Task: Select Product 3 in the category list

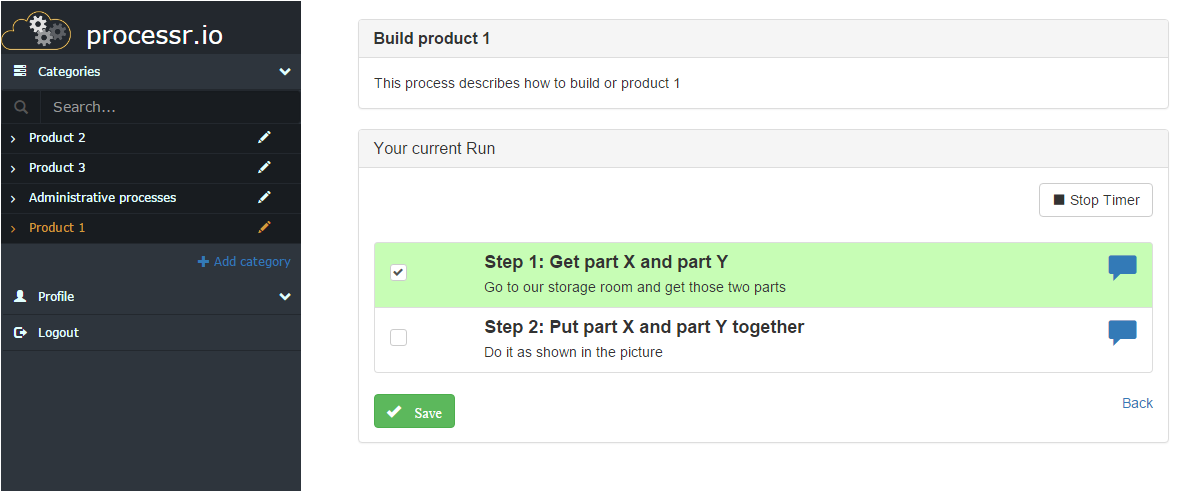Action: coord(57,167)
